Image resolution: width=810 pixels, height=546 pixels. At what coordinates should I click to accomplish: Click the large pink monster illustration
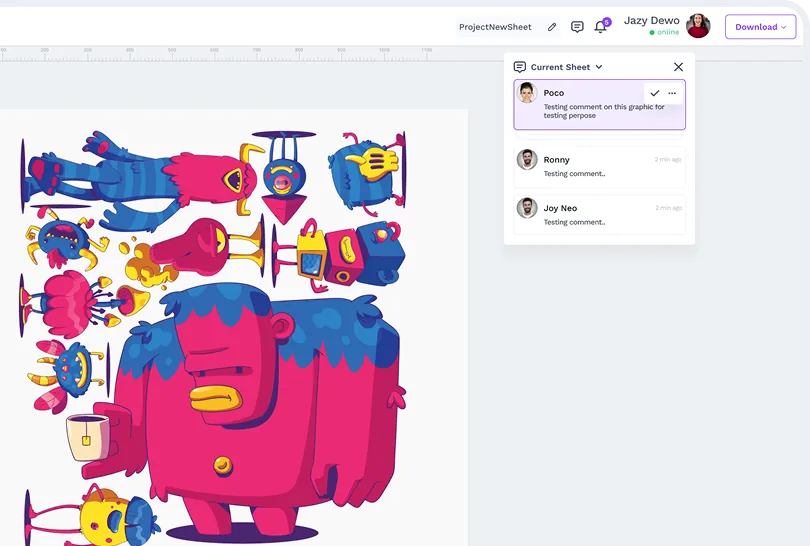258,413
